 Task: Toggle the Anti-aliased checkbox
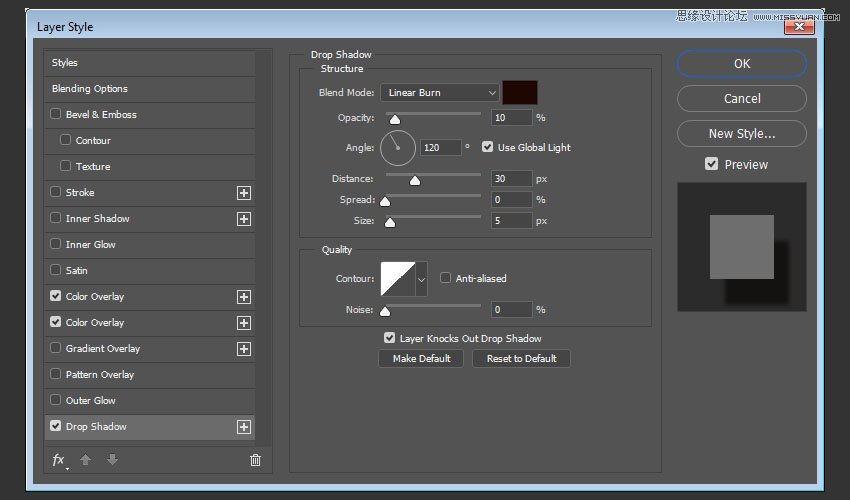(x=446, y=278)
